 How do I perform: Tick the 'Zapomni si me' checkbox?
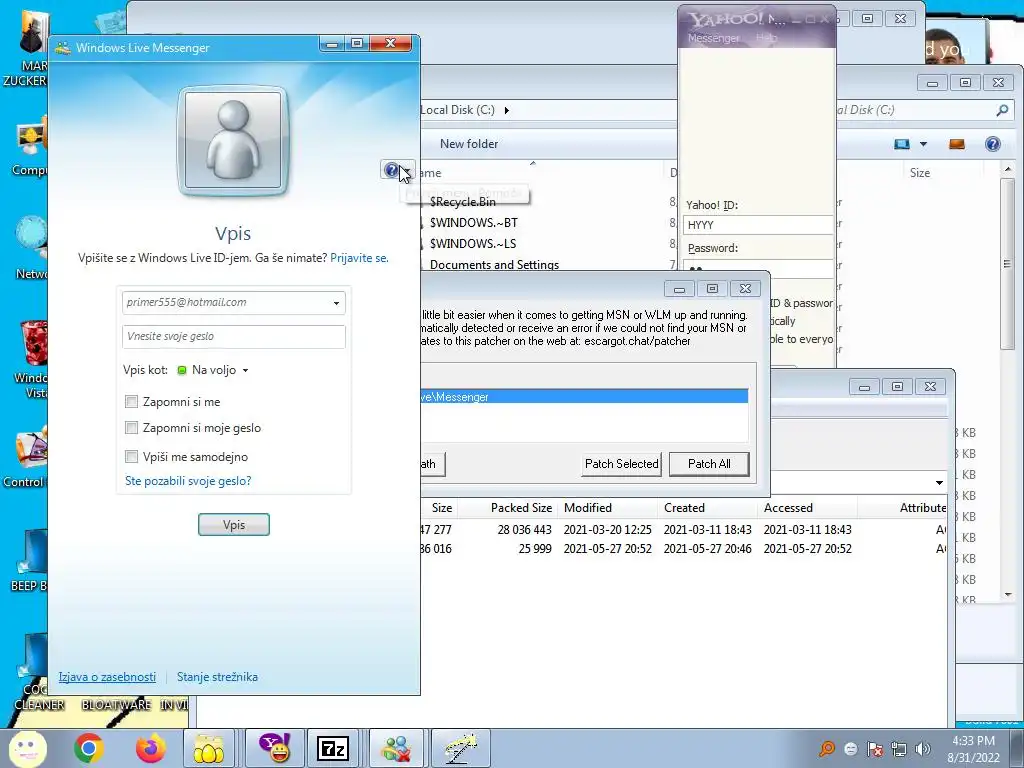click(x=131, y=402)
